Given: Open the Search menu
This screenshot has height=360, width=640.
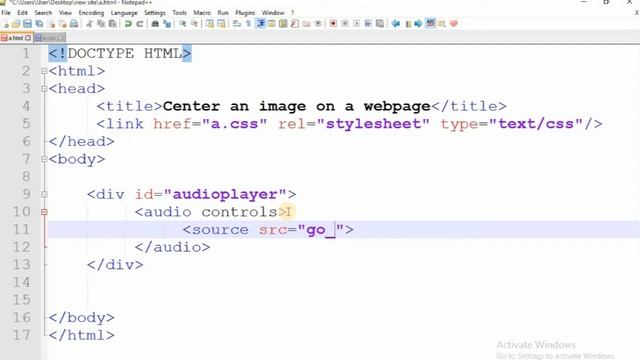Looking at the screenshot, I should click(43, 13).
